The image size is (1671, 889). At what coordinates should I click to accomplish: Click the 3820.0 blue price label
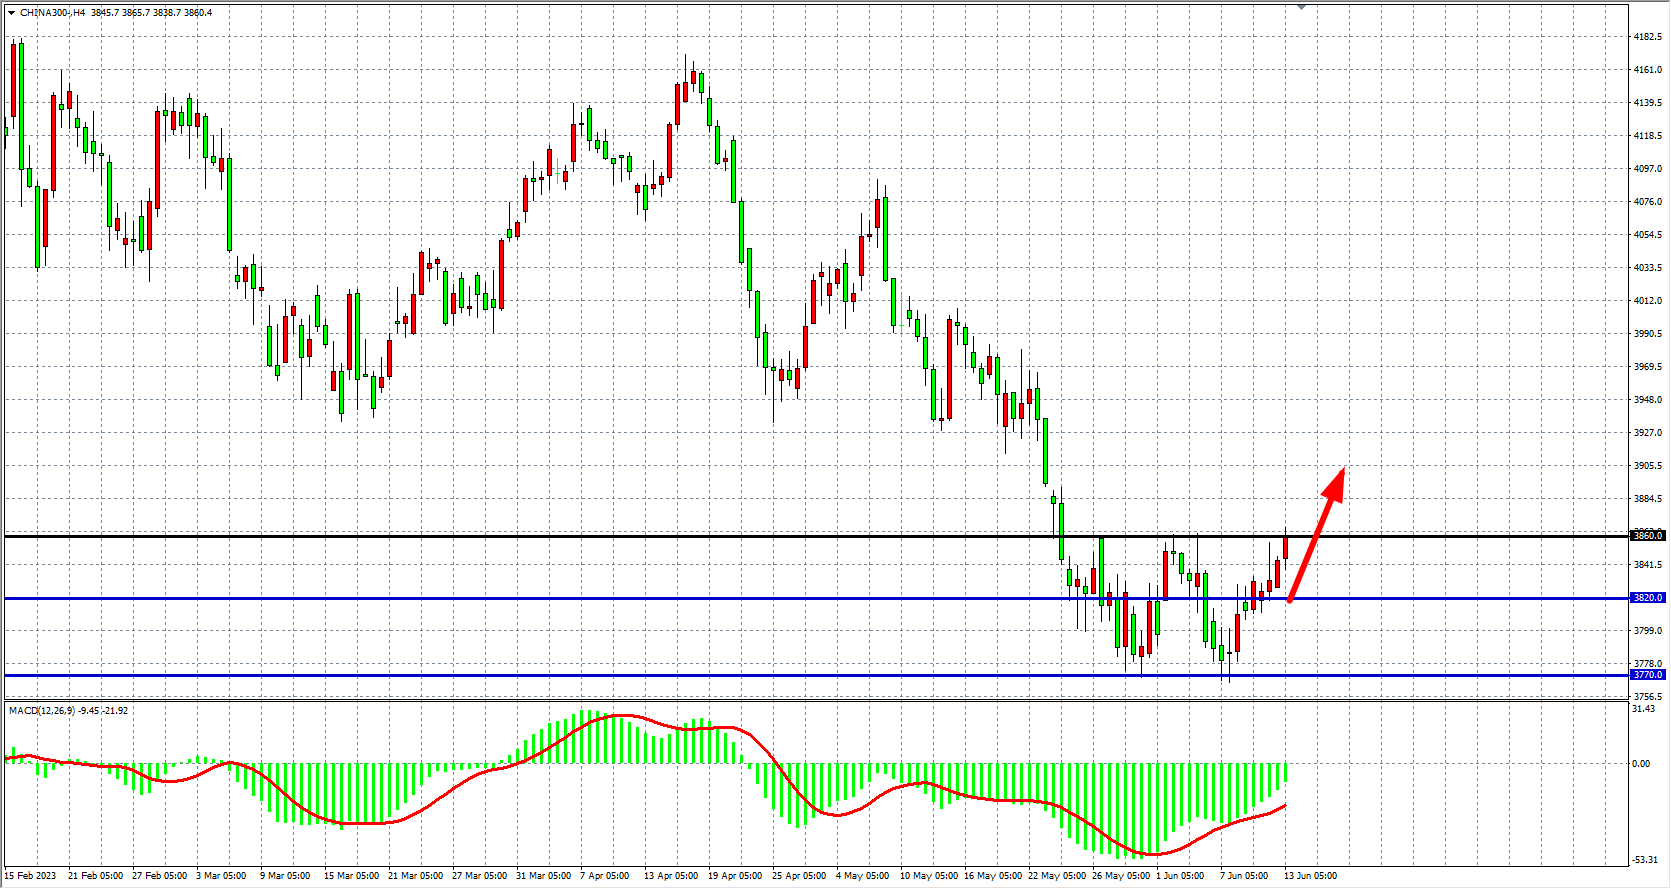pos(1648,598)
